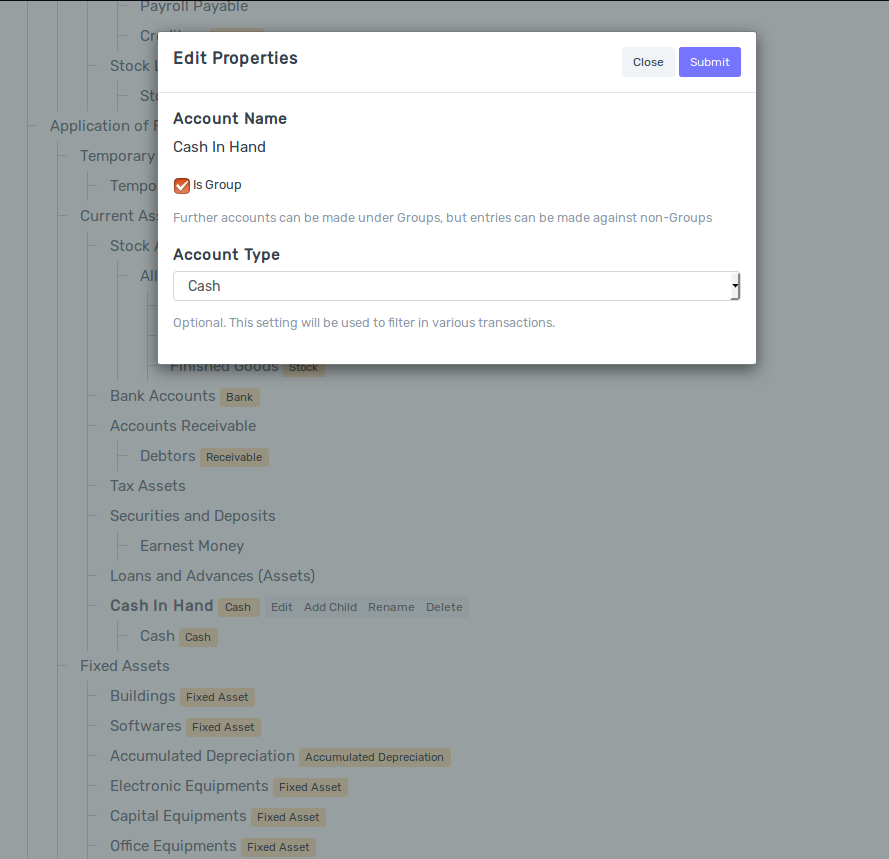Open the Account Type dropdown

click(x=456, y=285)
